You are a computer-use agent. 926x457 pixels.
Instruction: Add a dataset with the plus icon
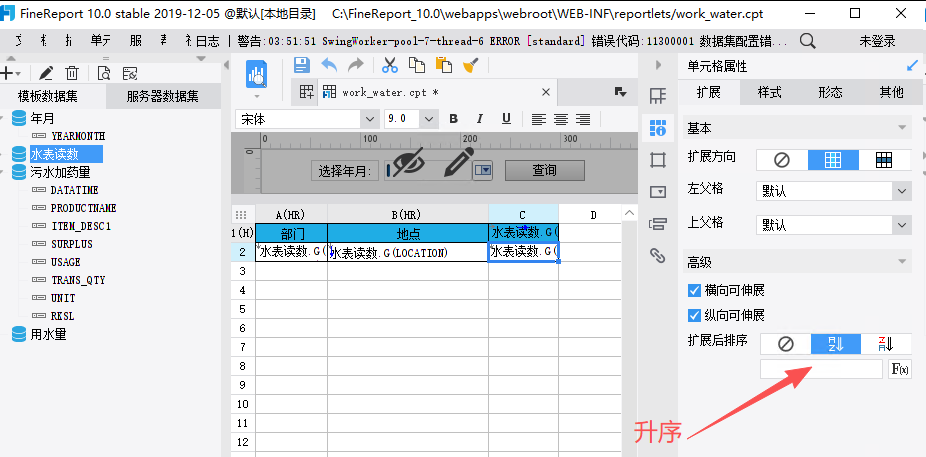[7, 73]
